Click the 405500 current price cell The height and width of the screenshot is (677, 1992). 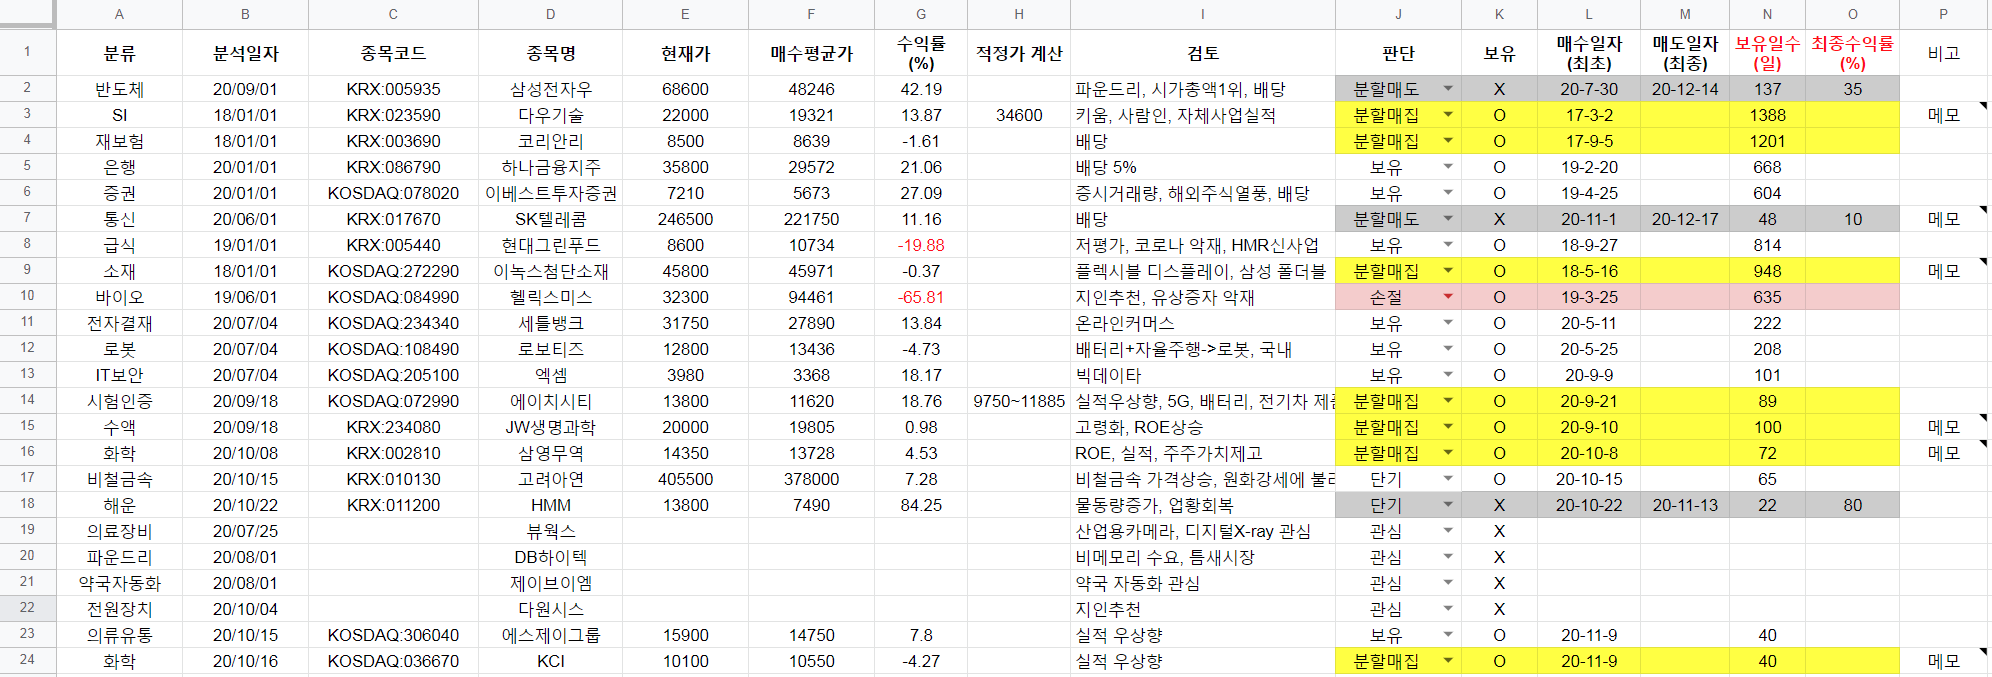[685, 479]
